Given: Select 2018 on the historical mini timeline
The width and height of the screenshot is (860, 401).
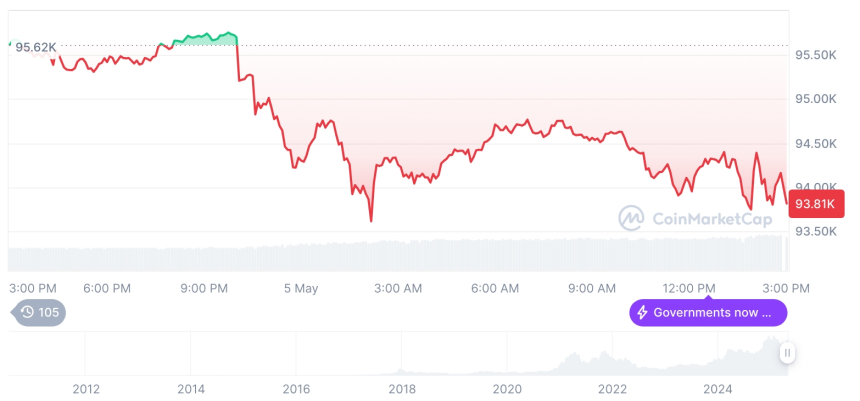Looking at the screenshot, I should click(x=402, y=389).
